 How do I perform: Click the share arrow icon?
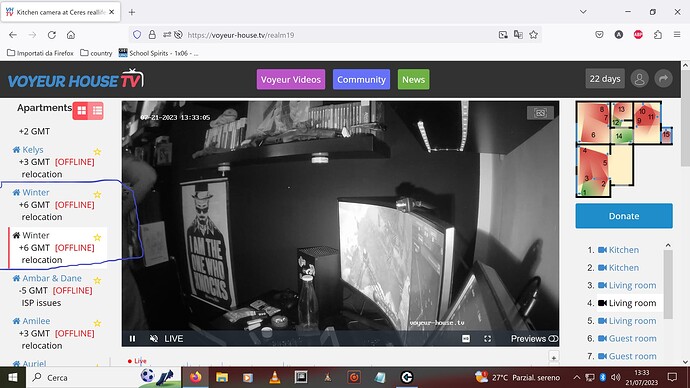(x=664, y=79)
